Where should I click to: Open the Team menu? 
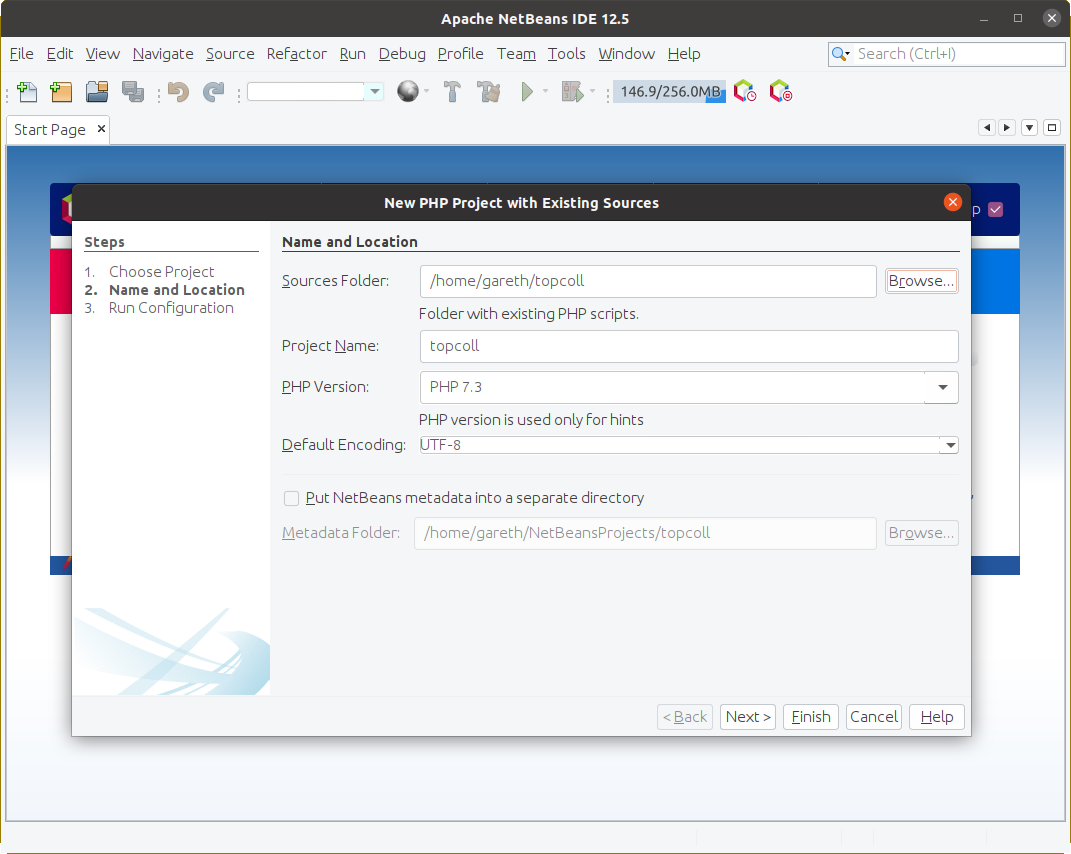(516, 54)
